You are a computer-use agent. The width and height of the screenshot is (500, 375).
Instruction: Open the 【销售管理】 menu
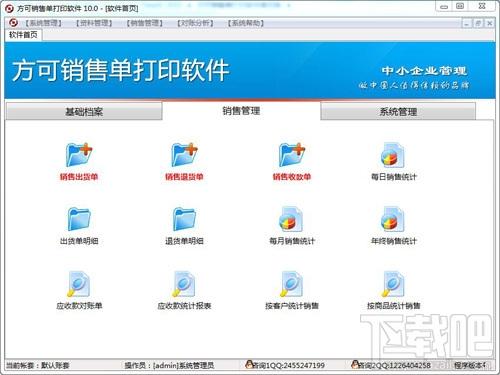click(145, 23)
